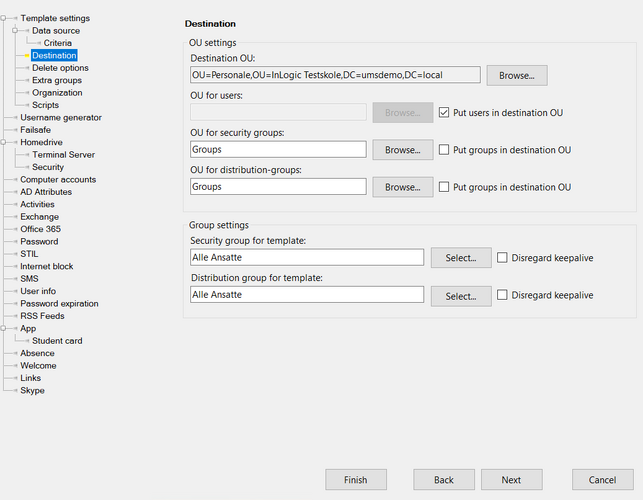
Task: Browse for the Destination OU
Action: click(x=517, y=75)
